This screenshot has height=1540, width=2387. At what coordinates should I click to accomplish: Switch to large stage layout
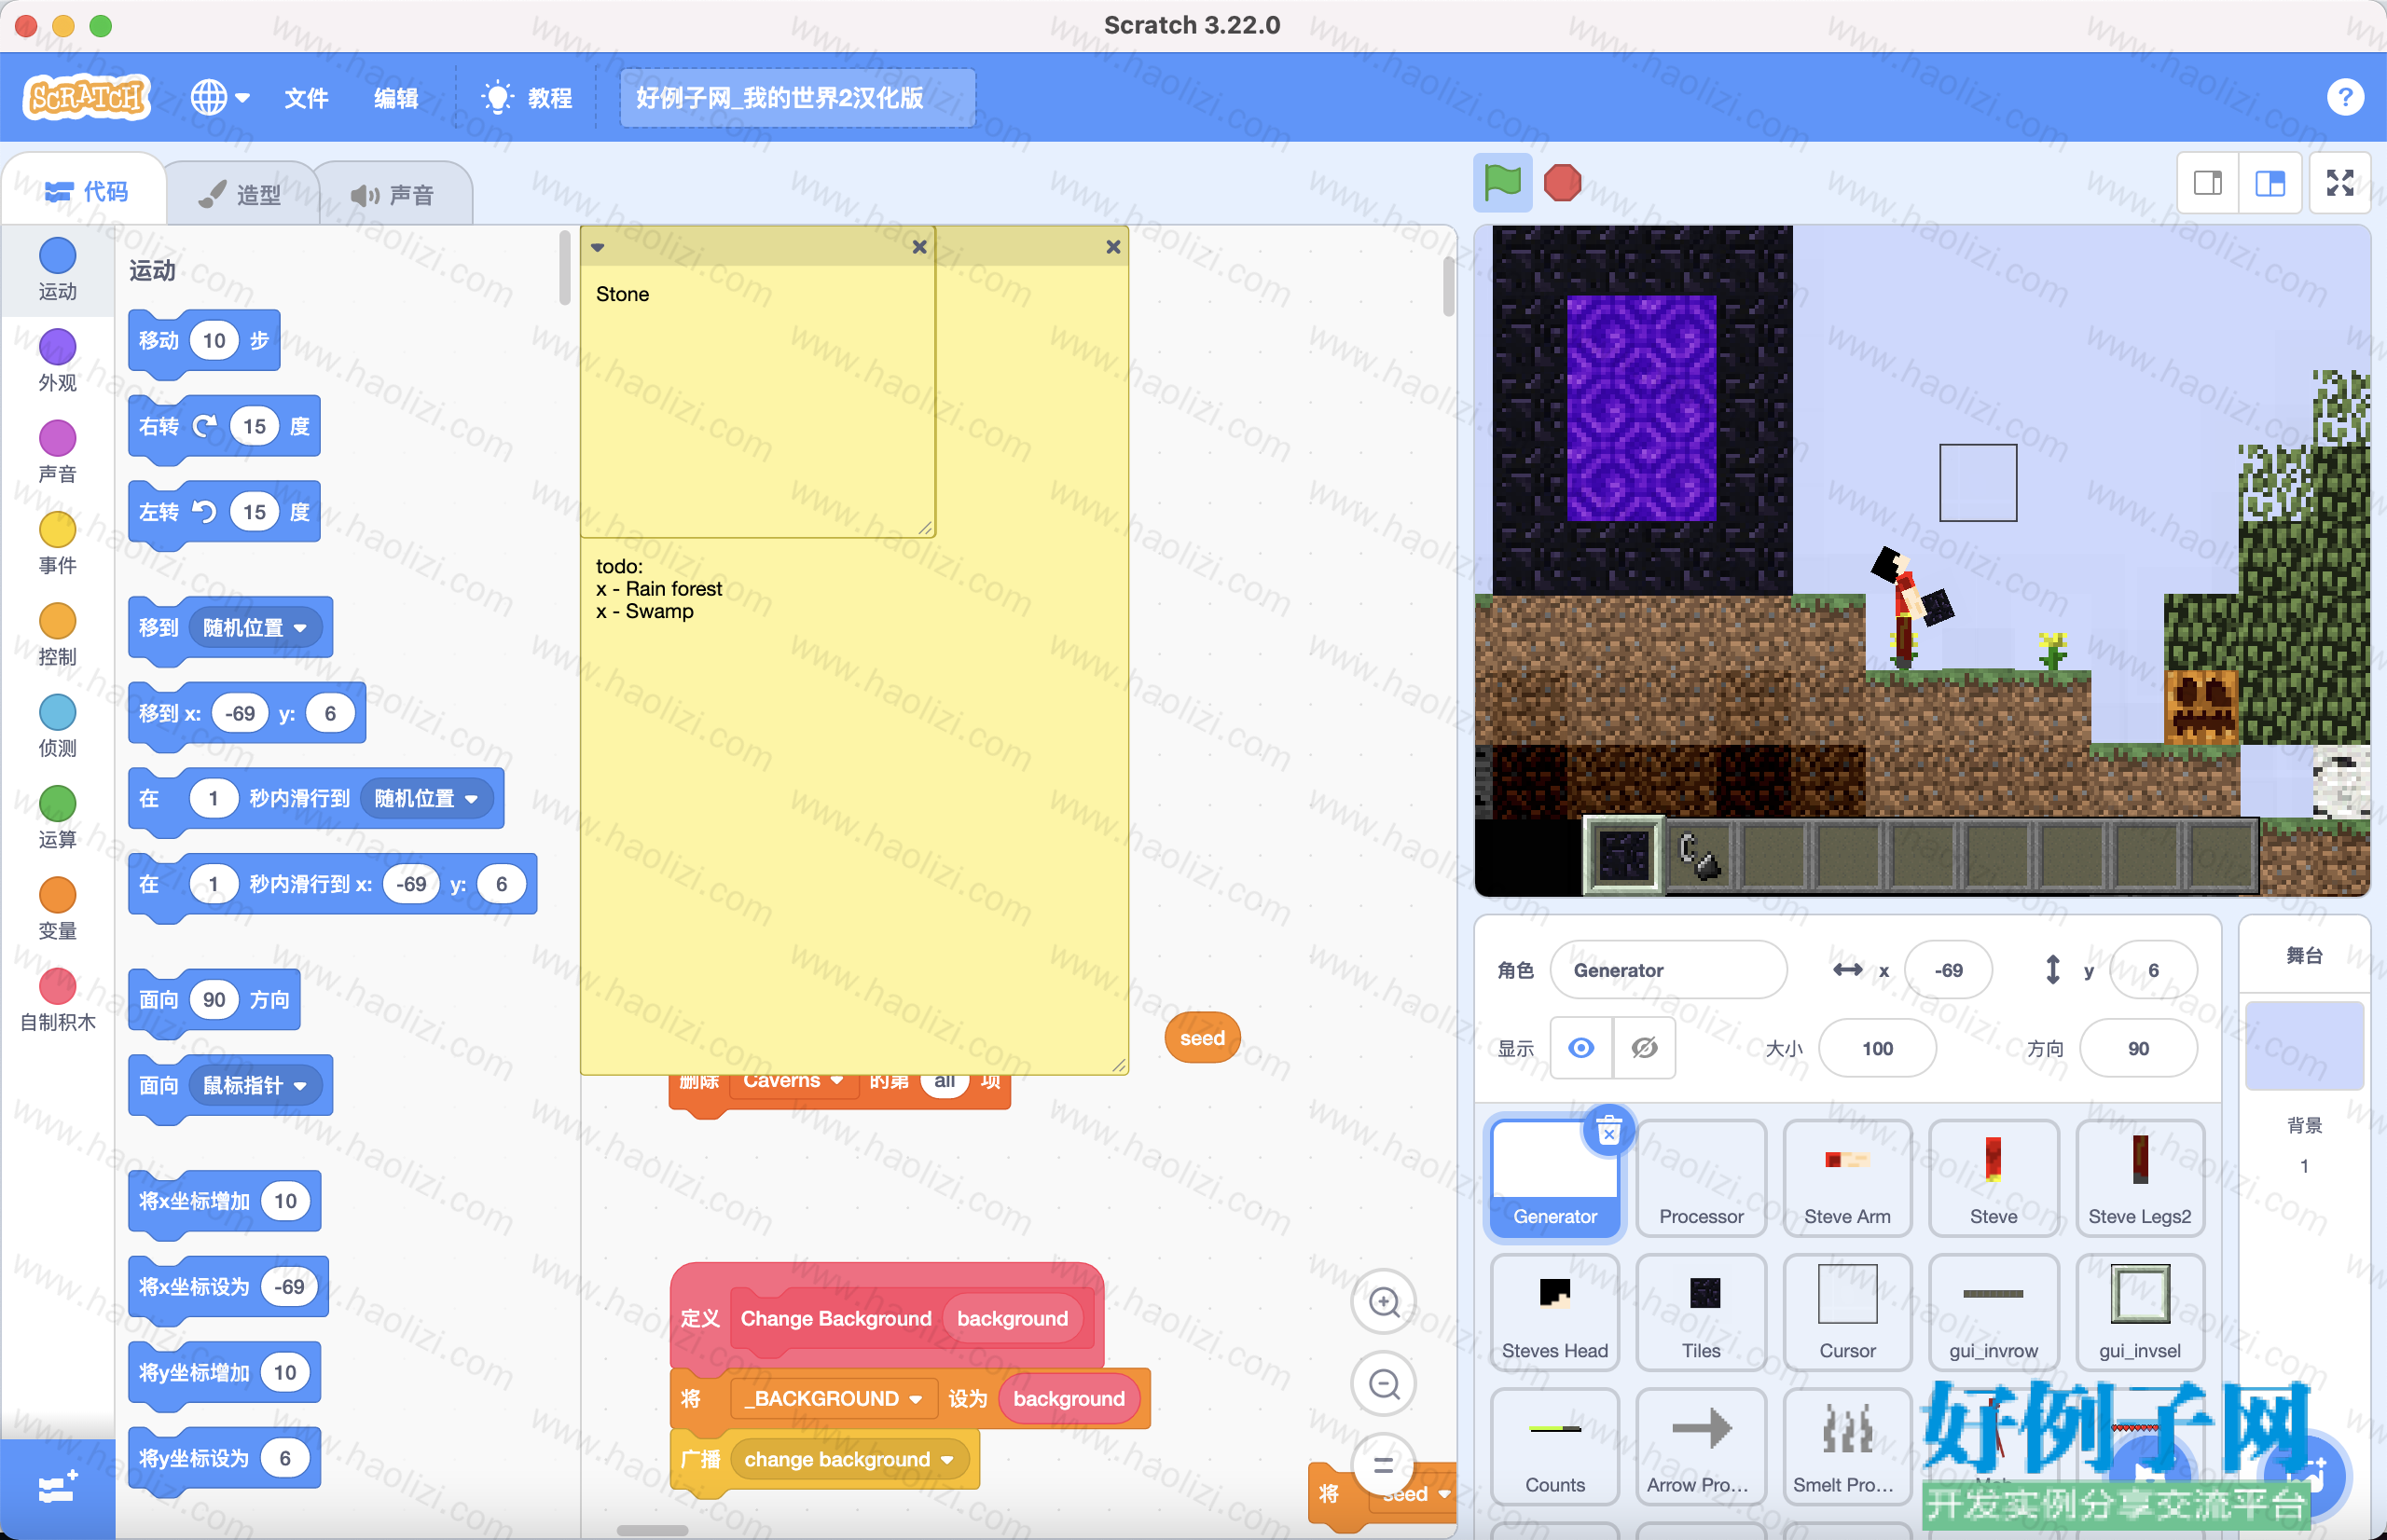coord(2270,183)
